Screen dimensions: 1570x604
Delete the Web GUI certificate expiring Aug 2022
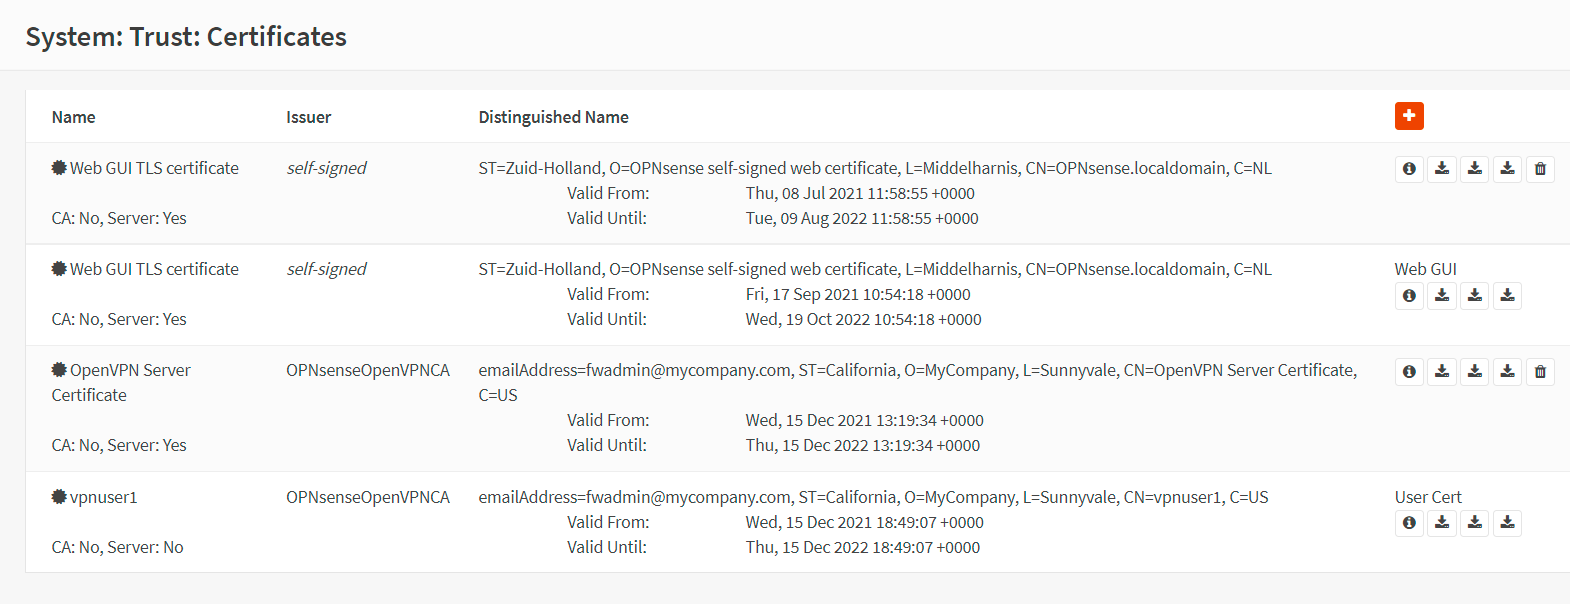click(x=1540, y=169)
